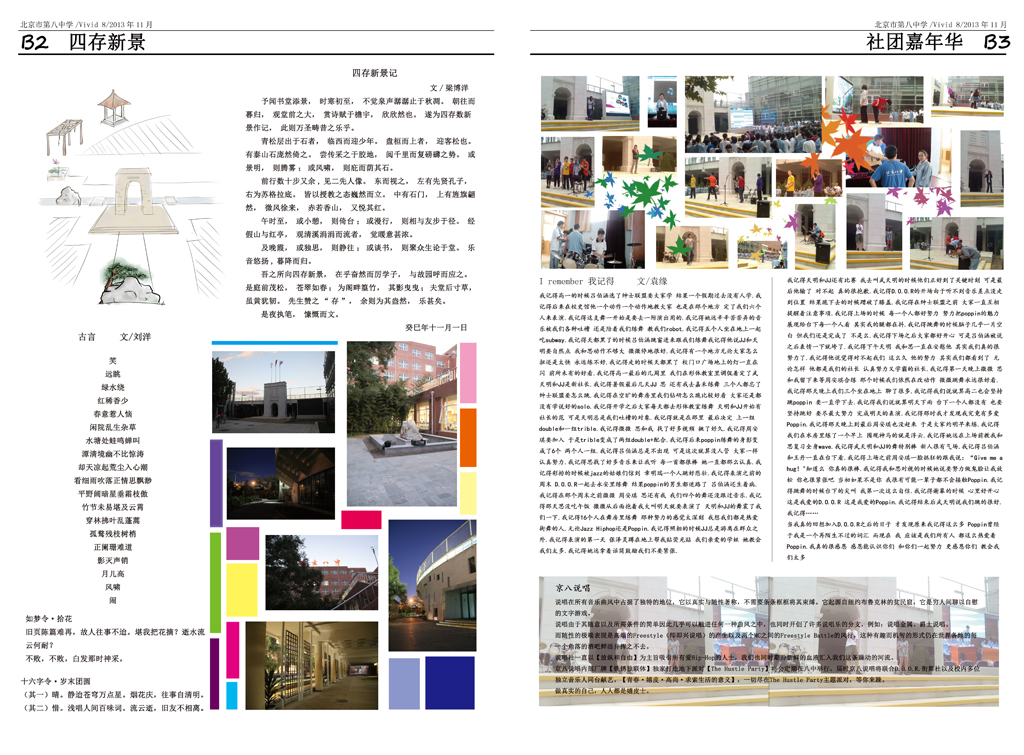Click the B2 page number in the left header
This screenshot has width=1024, height=755.
pos(35,42)
